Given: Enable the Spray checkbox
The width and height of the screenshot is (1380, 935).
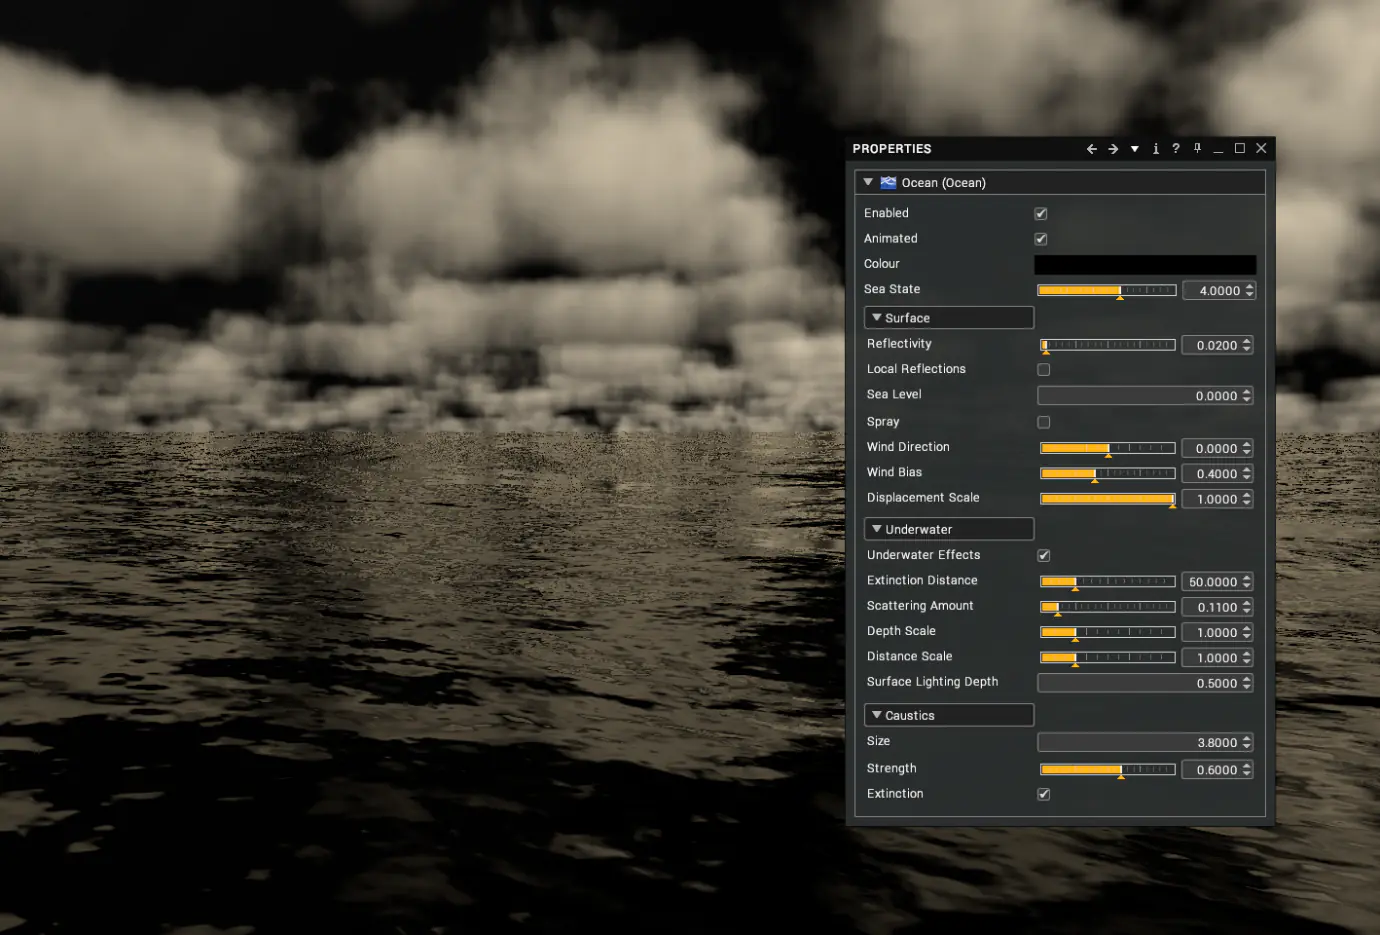Looking at the screenshot, I should point(1044,422).
